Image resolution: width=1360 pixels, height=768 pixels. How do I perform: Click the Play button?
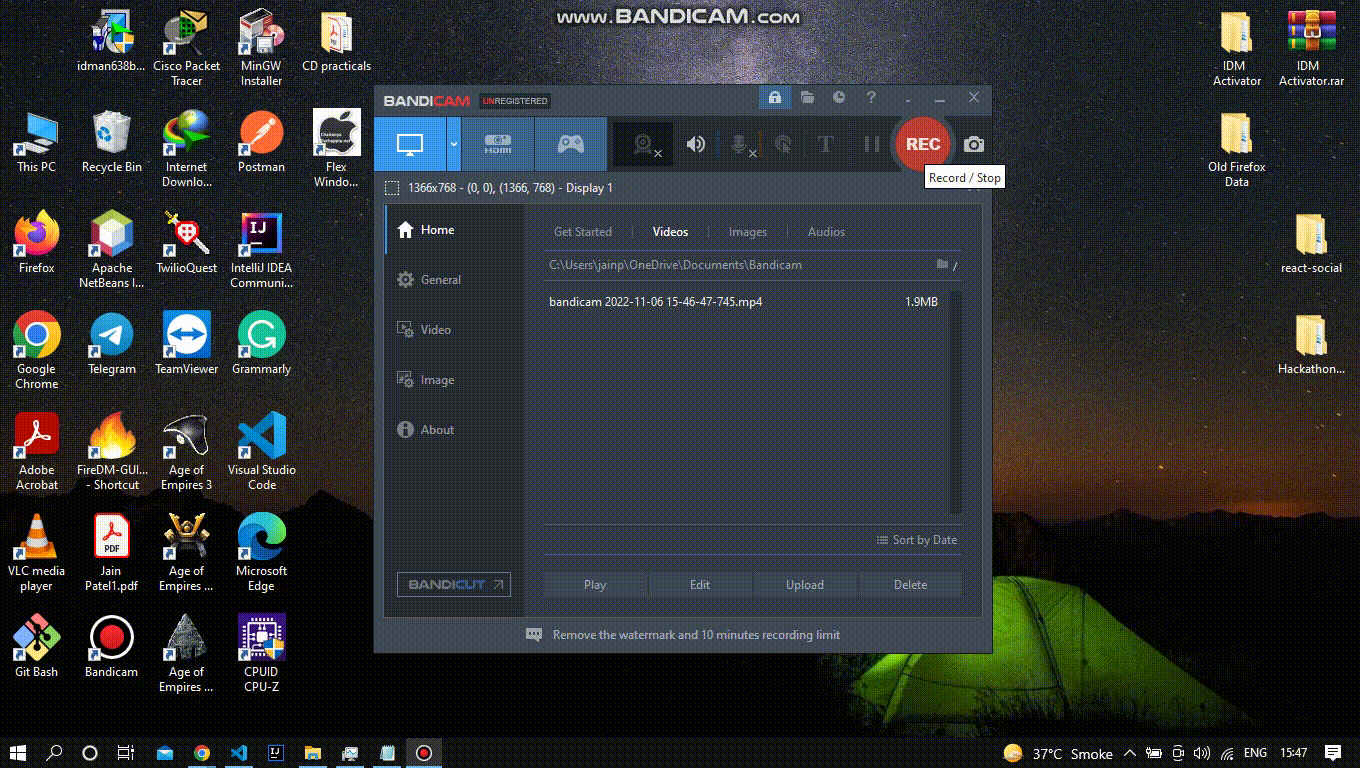pyautogui.click(x=595, y=585)
